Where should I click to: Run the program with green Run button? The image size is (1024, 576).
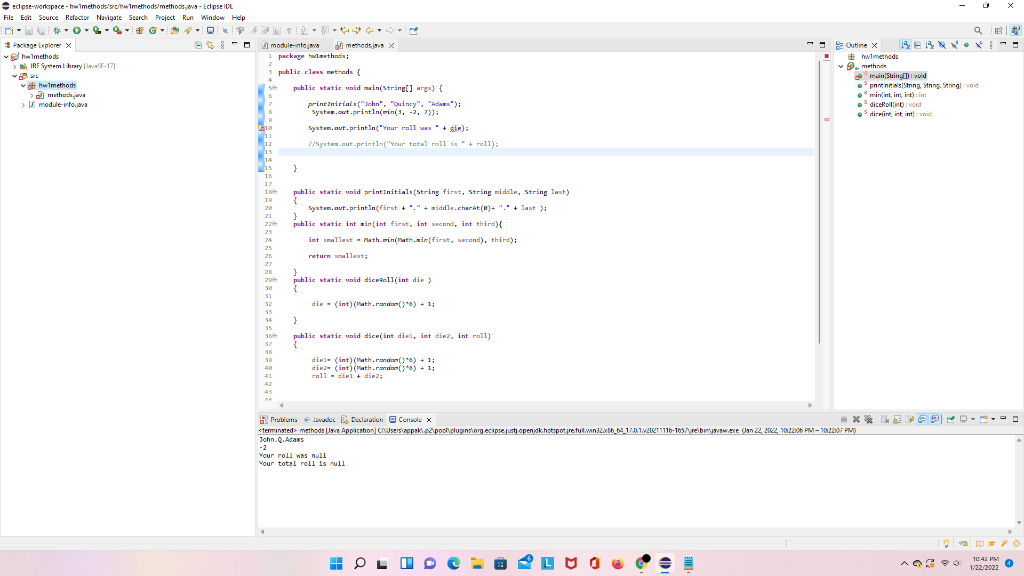(76, 30)
